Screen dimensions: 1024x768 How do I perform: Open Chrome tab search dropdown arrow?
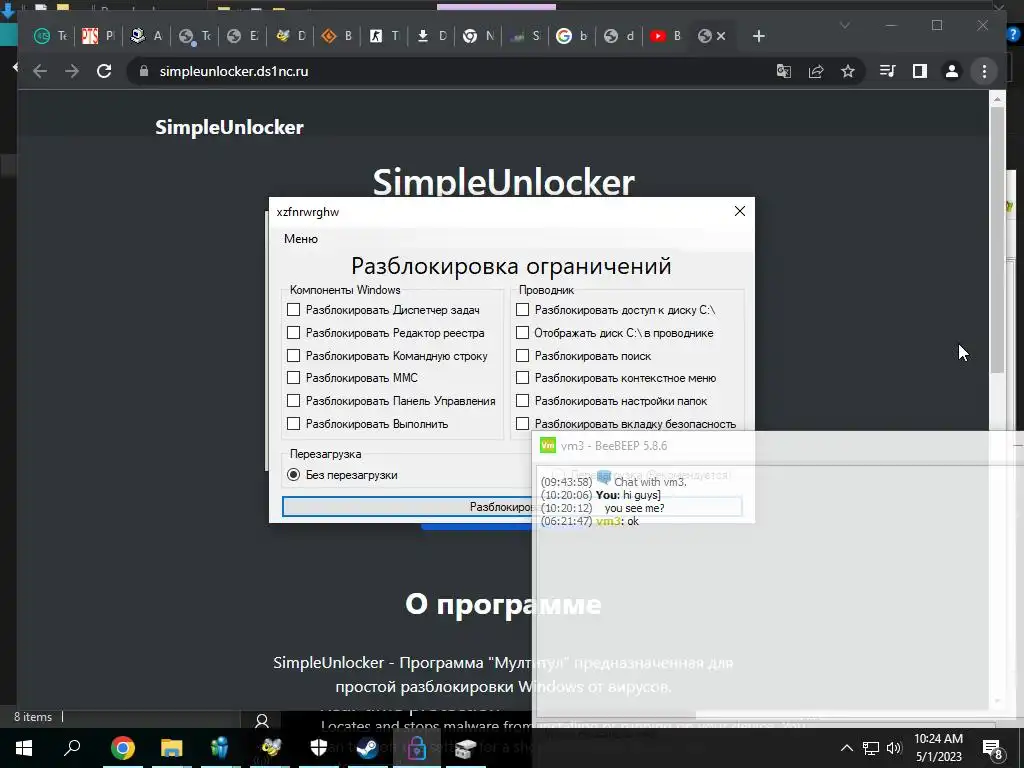pyautogui.click(x=844, y=25)
